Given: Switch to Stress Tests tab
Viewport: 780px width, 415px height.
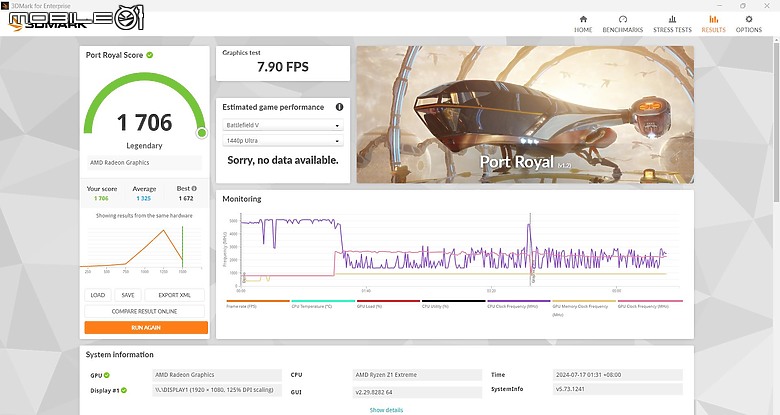Looking at the screenshot, I should coord(672,24).
